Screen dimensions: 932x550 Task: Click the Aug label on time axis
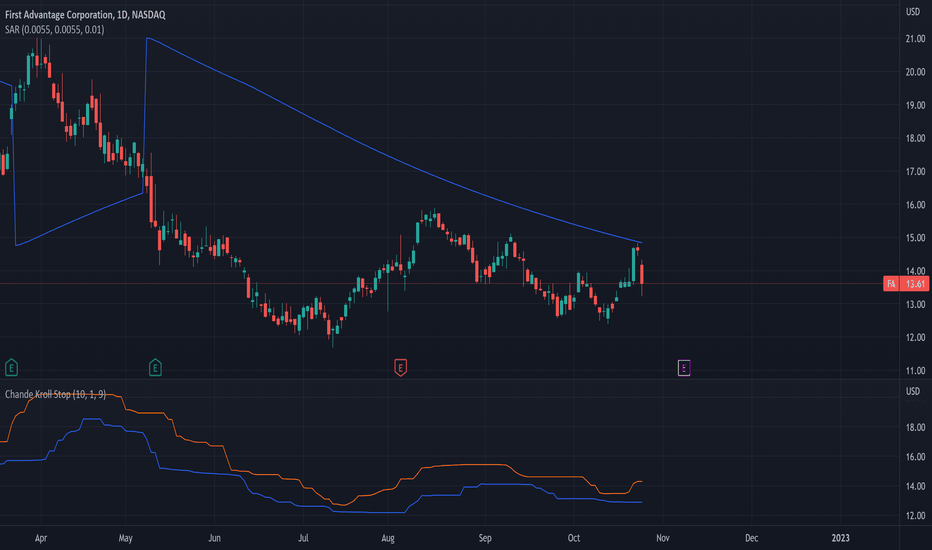click(x=388, y=538)
